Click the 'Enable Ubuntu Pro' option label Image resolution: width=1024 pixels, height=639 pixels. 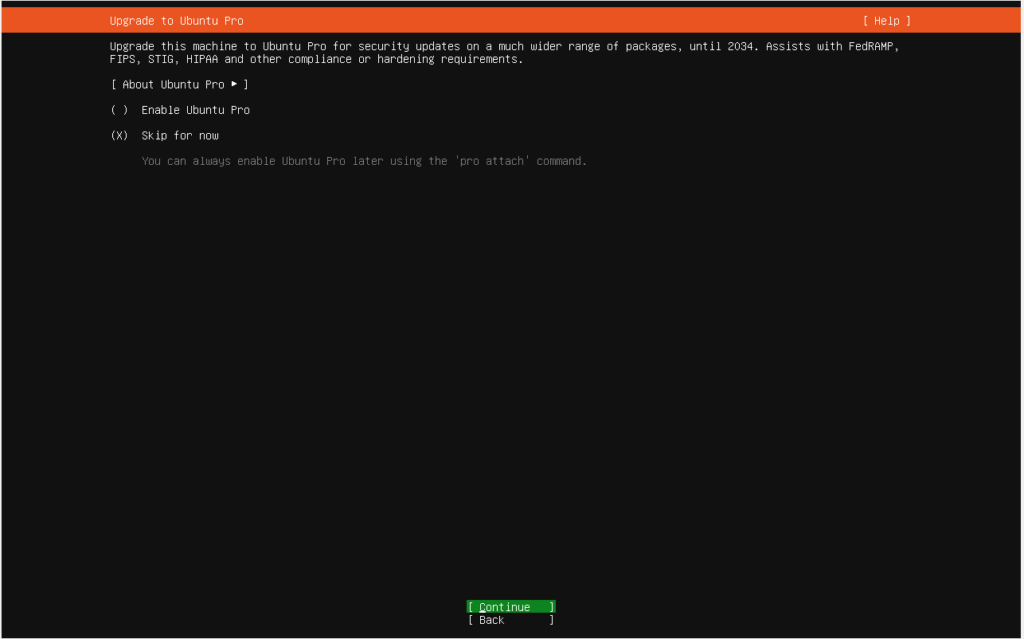coord(195,110)
